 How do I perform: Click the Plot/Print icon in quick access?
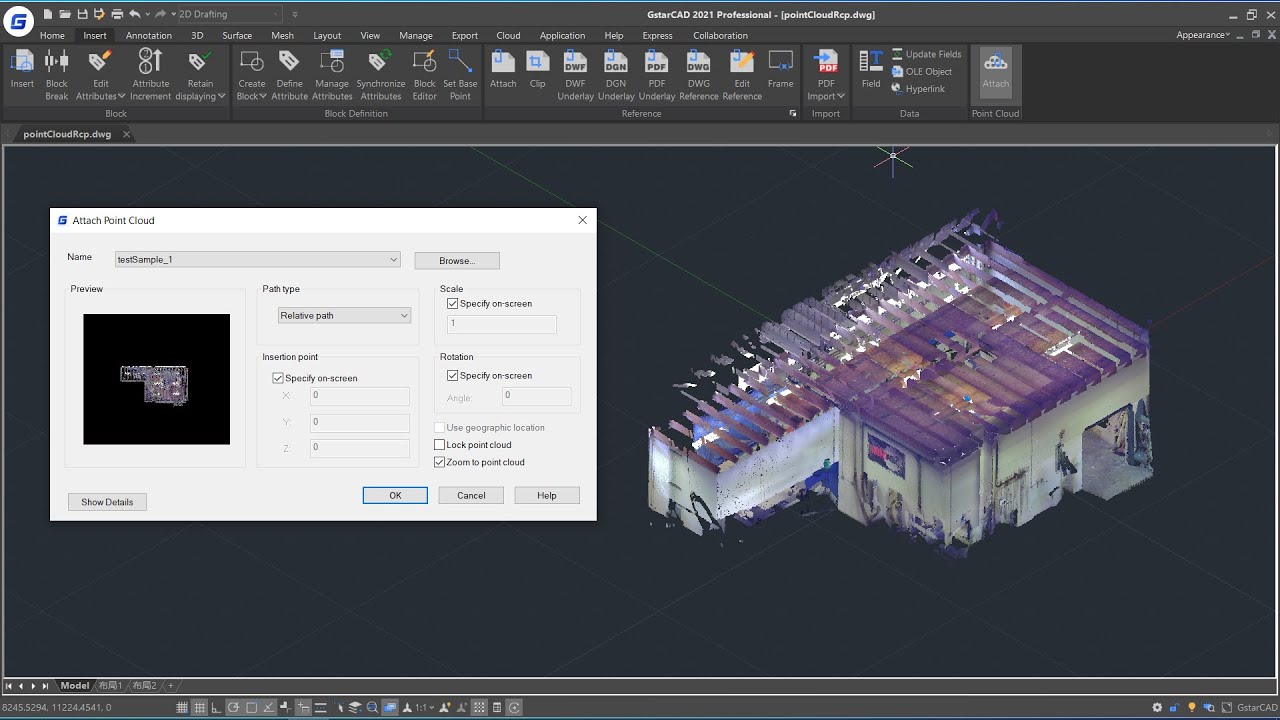[117, 14]
